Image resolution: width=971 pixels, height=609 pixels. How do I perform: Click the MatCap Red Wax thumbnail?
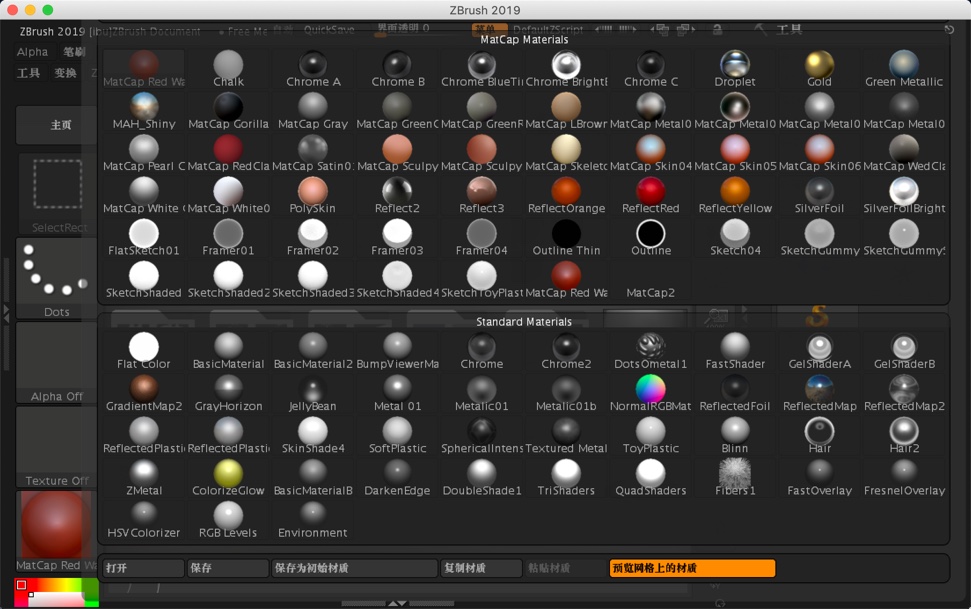click(56, 520)
